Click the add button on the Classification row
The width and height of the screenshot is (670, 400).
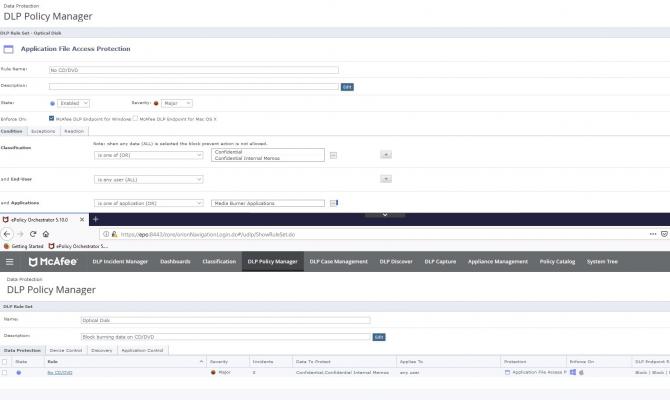[x=386, y=155]
